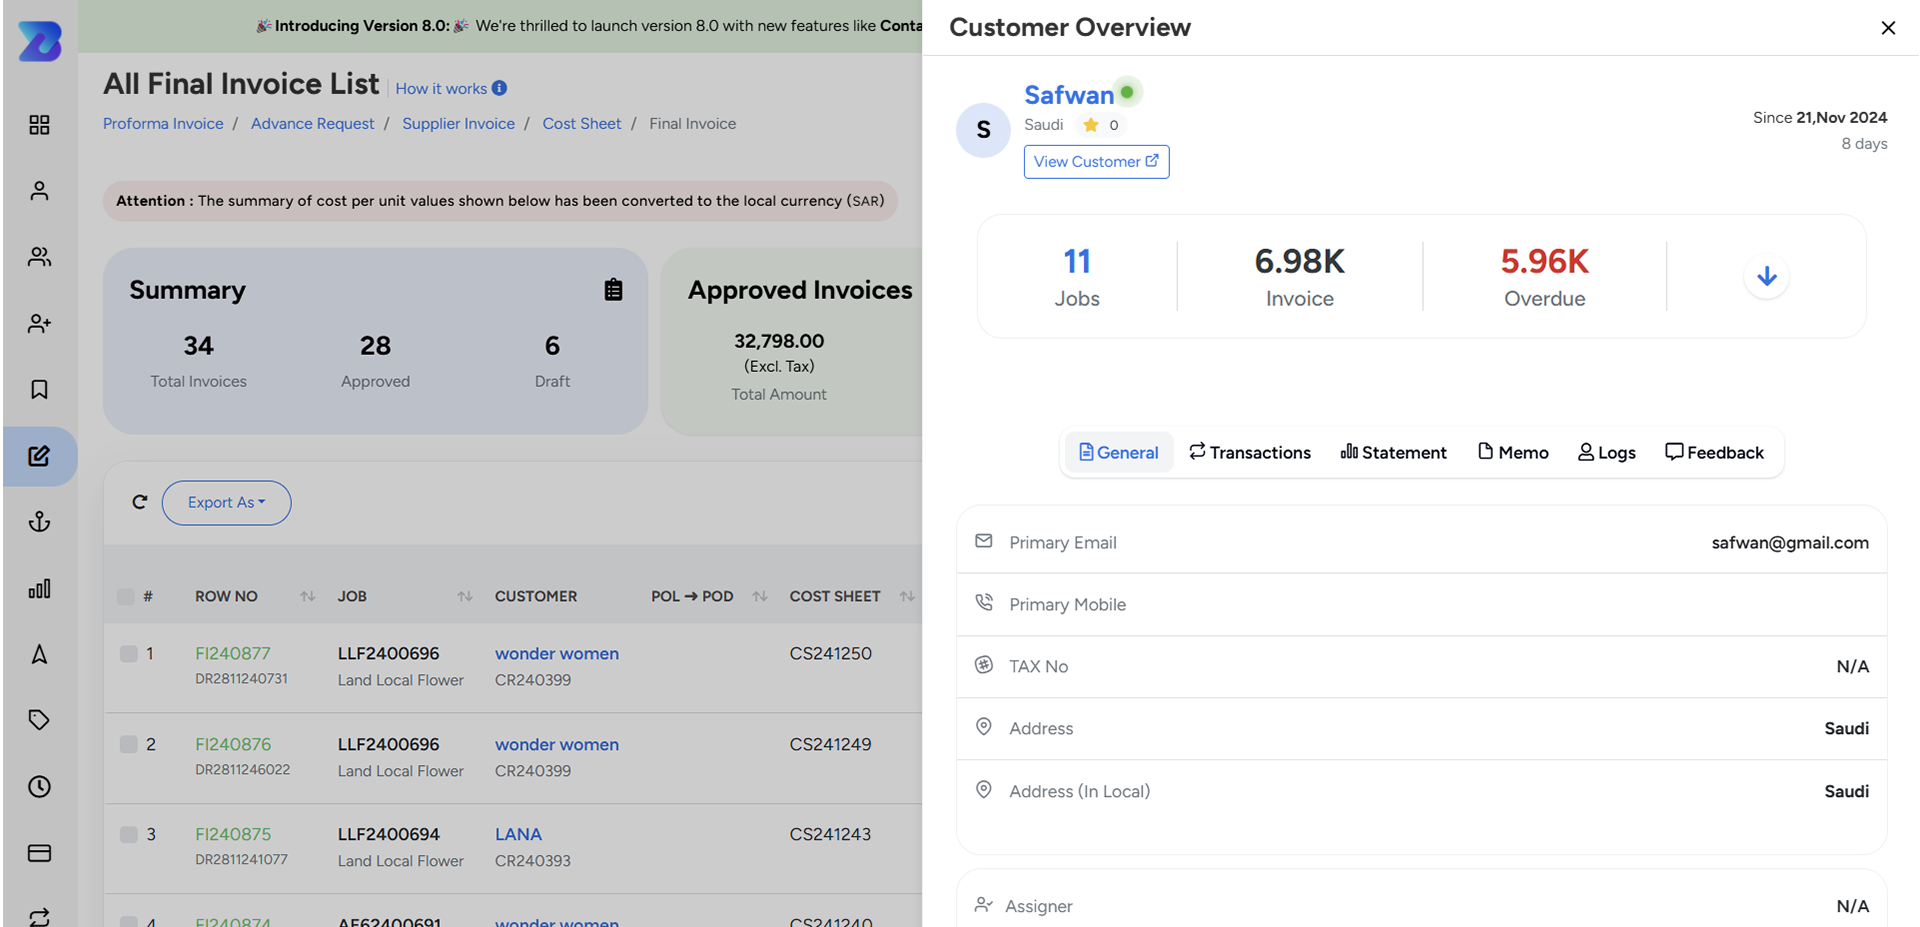1920x927 pixels.
Task: Go to Cost Sheet breadcrumb
Action: [x=582, y=124]
